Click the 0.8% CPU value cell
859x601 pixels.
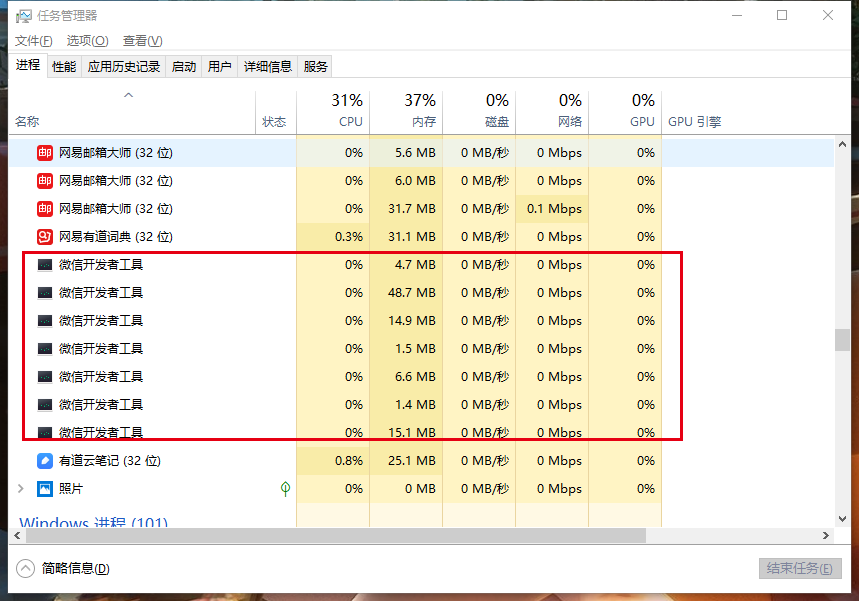coord(333,461)
